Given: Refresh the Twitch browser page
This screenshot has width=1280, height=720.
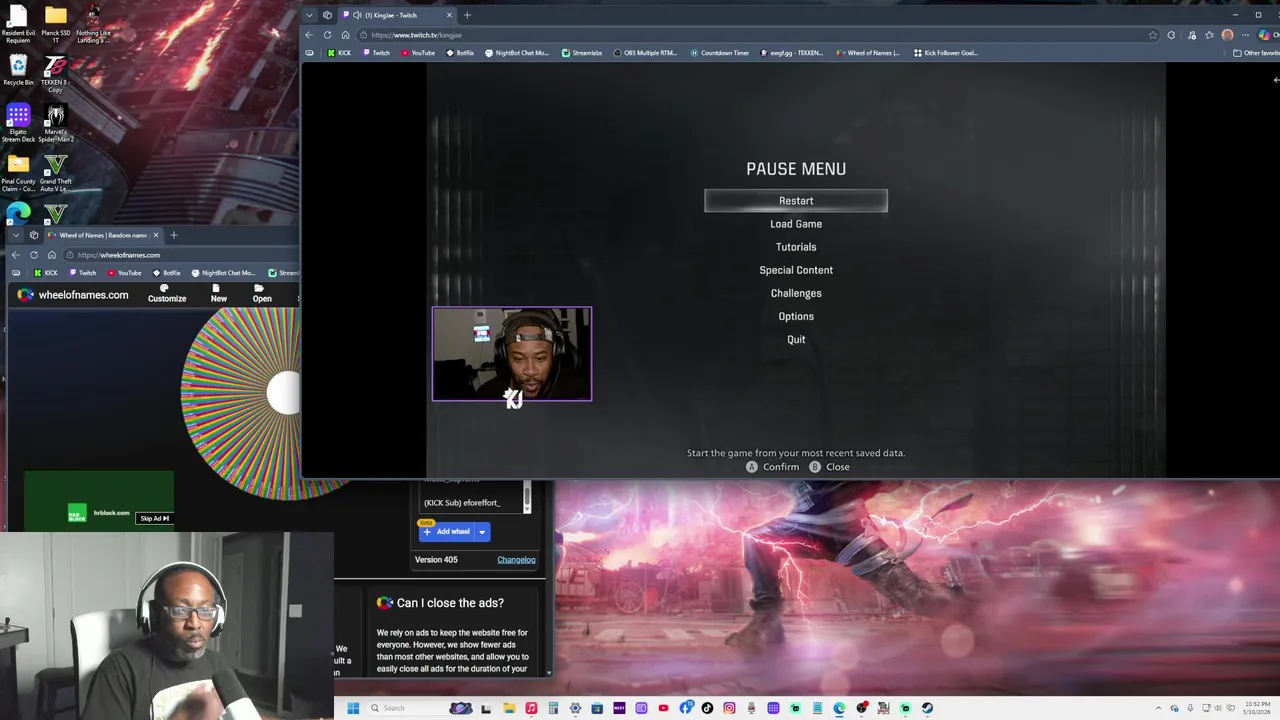Looking at the screenshot, I should tap(327, 35).
